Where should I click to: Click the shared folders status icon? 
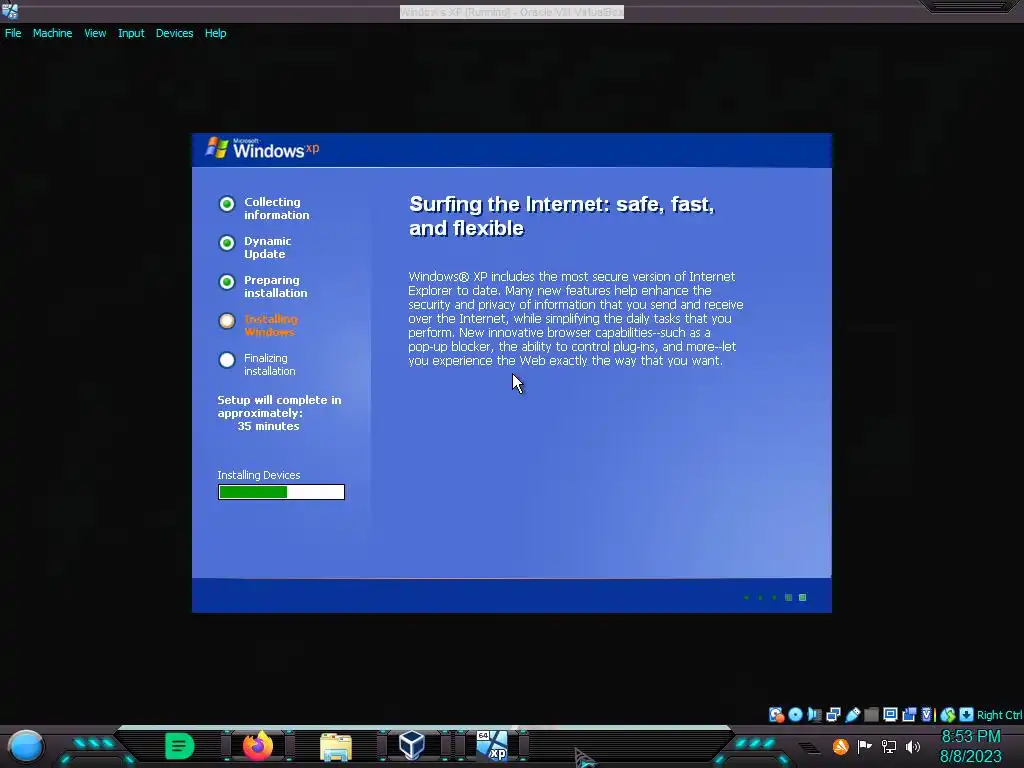pyautogui.click(x=871, y=714)
